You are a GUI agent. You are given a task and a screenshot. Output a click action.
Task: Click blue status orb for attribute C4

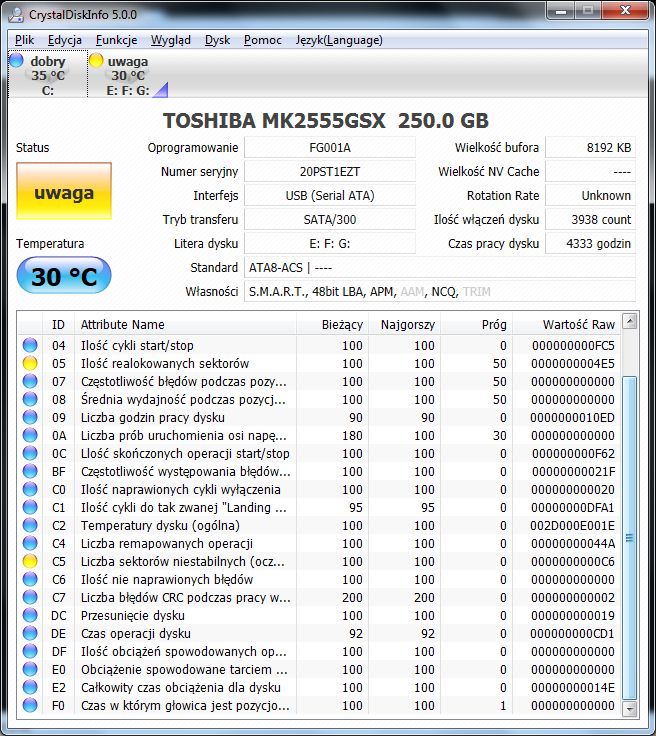coord(30,544)
